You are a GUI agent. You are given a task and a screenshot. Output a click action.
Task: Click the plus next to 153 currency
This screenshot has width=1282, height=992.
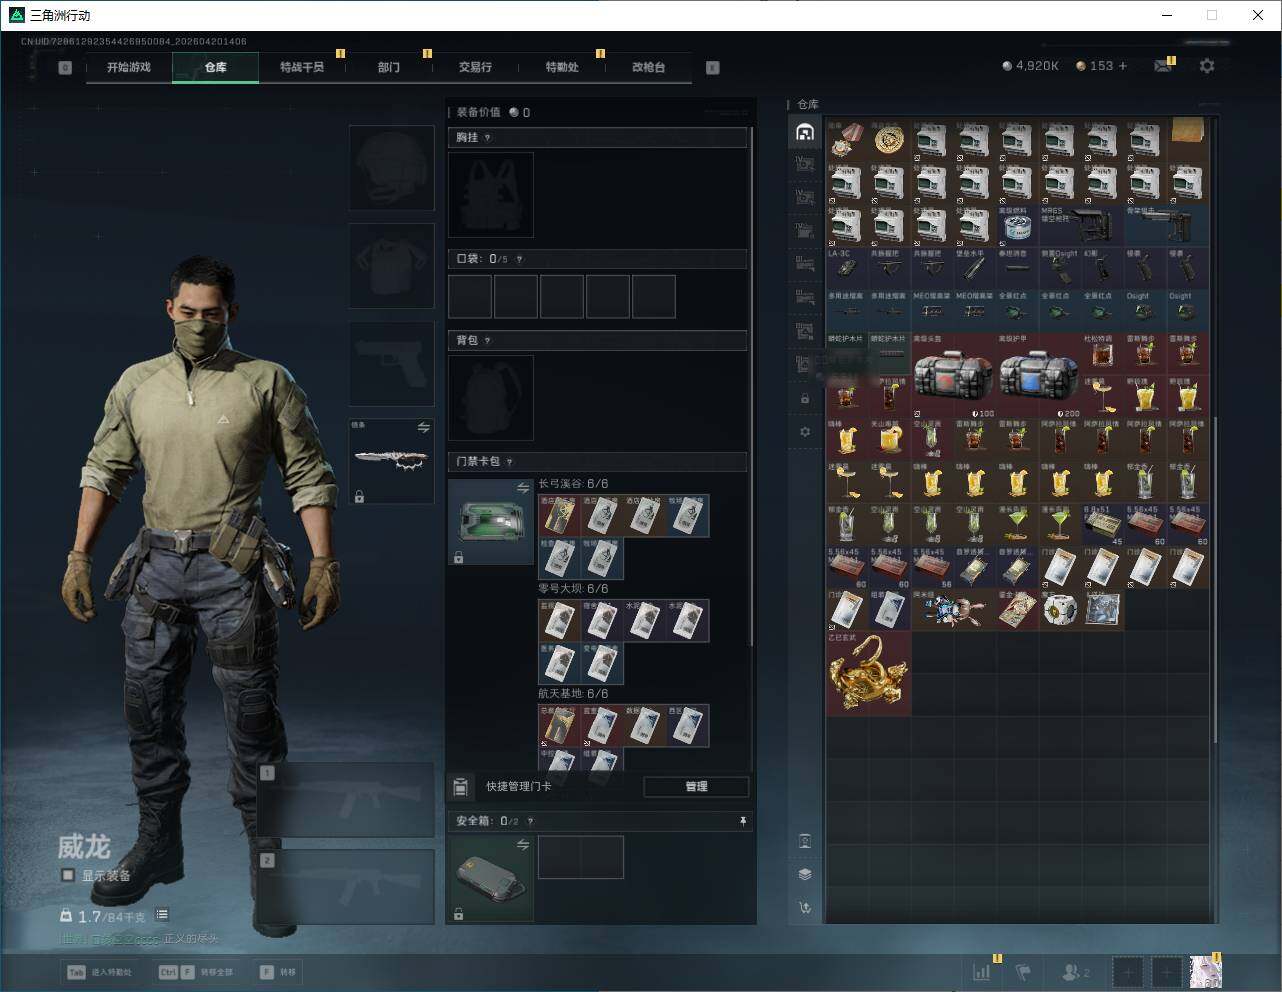coord(1123,66)
